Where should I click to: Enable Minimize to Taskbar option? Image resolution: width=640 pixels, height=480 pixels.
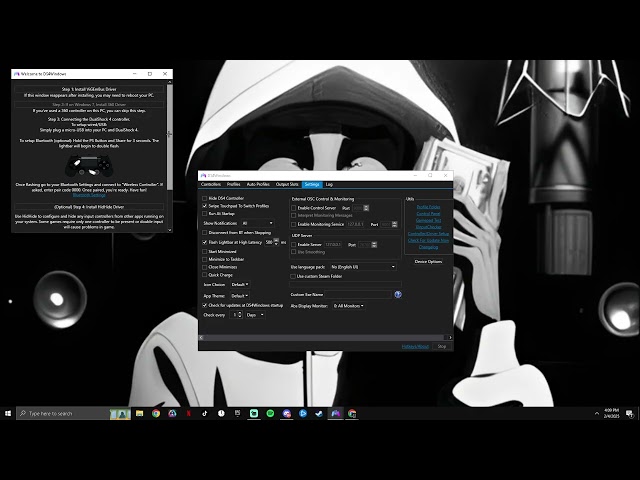(205, 259)
